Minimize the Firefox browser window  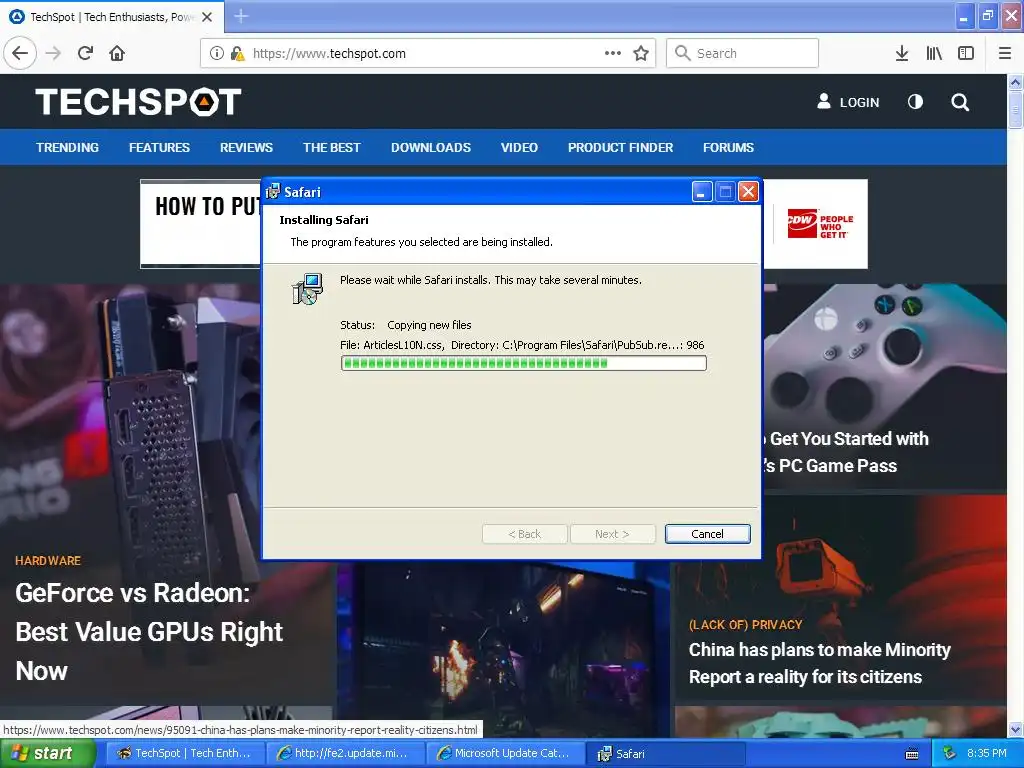pyautogui.click(x=963, y=16)
